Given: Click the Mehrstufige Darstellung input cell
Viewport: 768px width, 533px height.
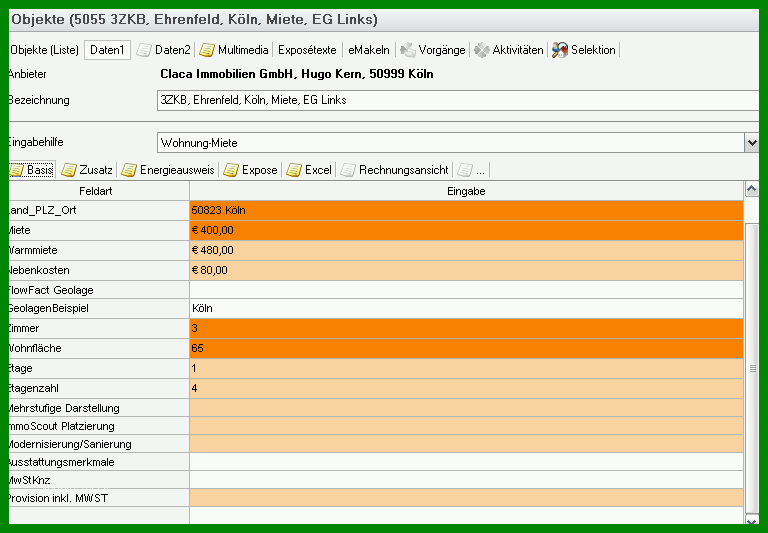Looking at the screenshot, I should (466, 408).
